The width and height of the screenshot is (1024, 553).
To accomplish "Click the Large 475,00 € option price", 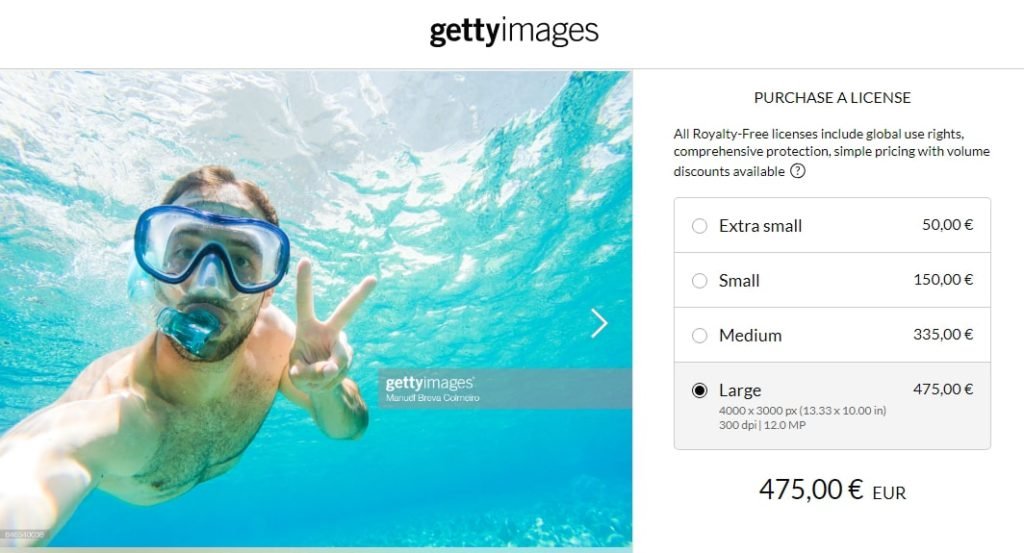I will pyautogui.click(x=943, y=389).
